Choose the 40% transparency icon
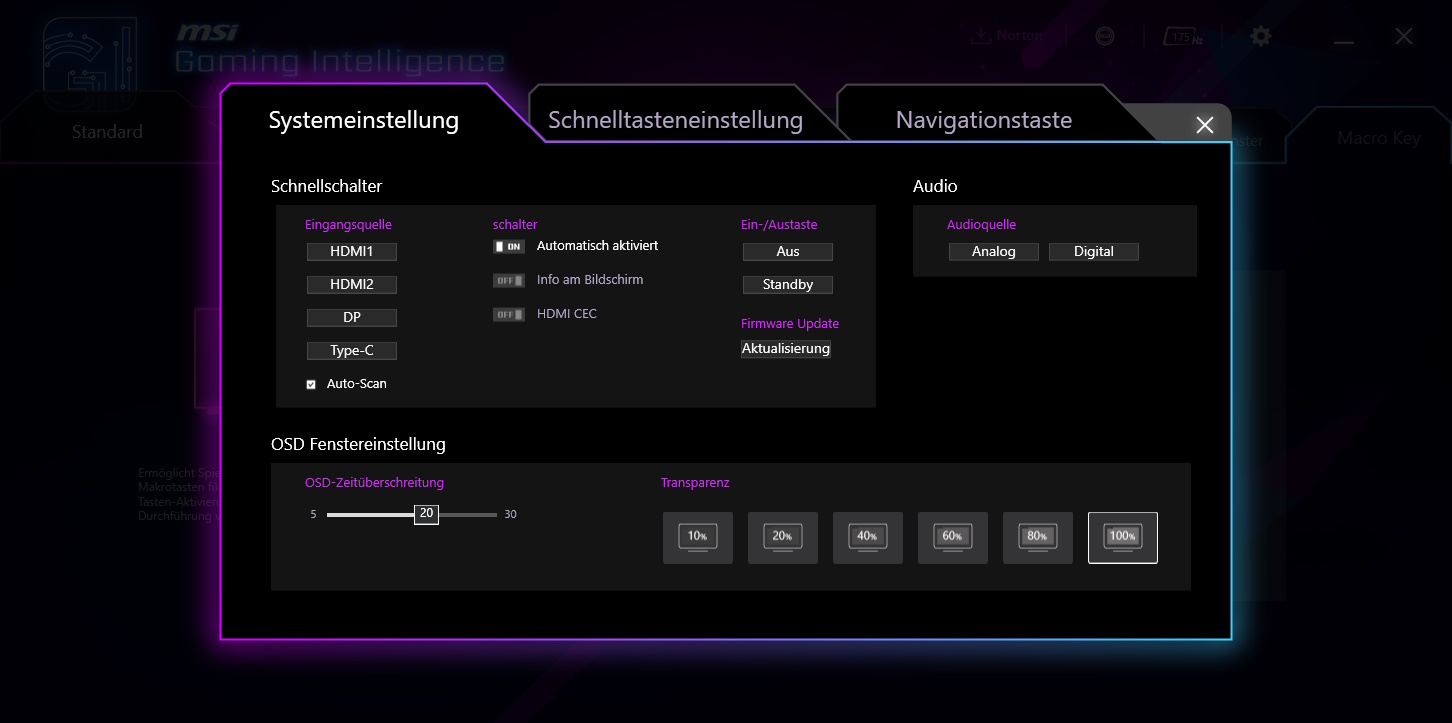1452x723 pixels. click(x=868, y=538)
